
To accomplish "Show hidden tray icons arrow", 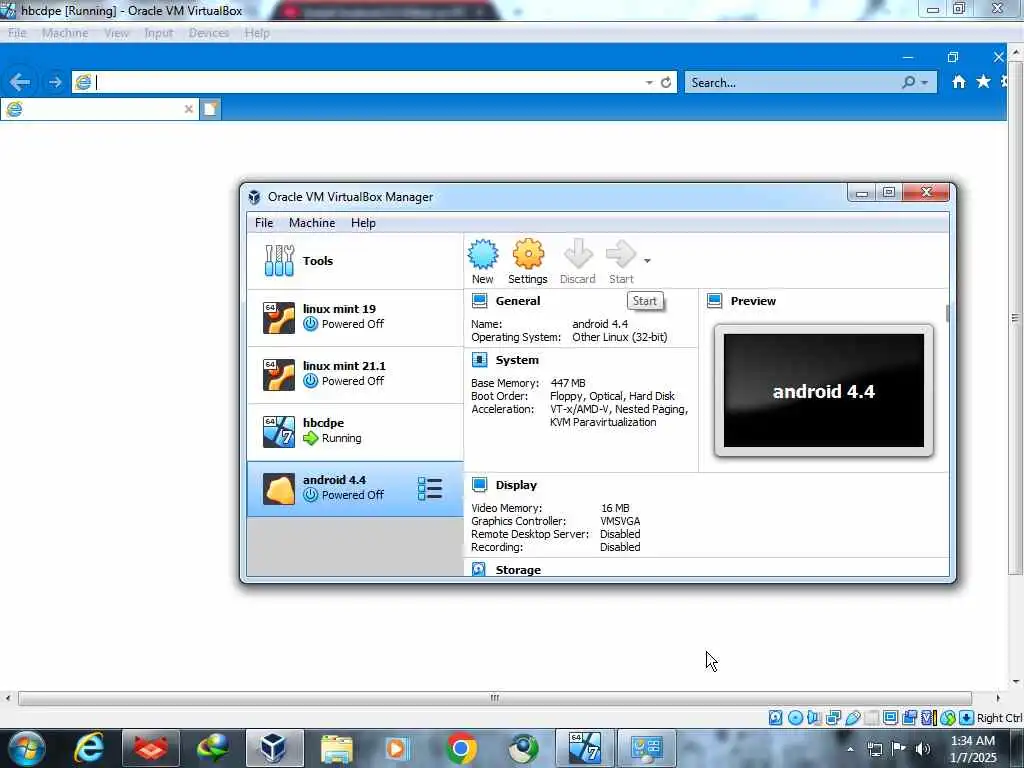I will tap(850, 749).
